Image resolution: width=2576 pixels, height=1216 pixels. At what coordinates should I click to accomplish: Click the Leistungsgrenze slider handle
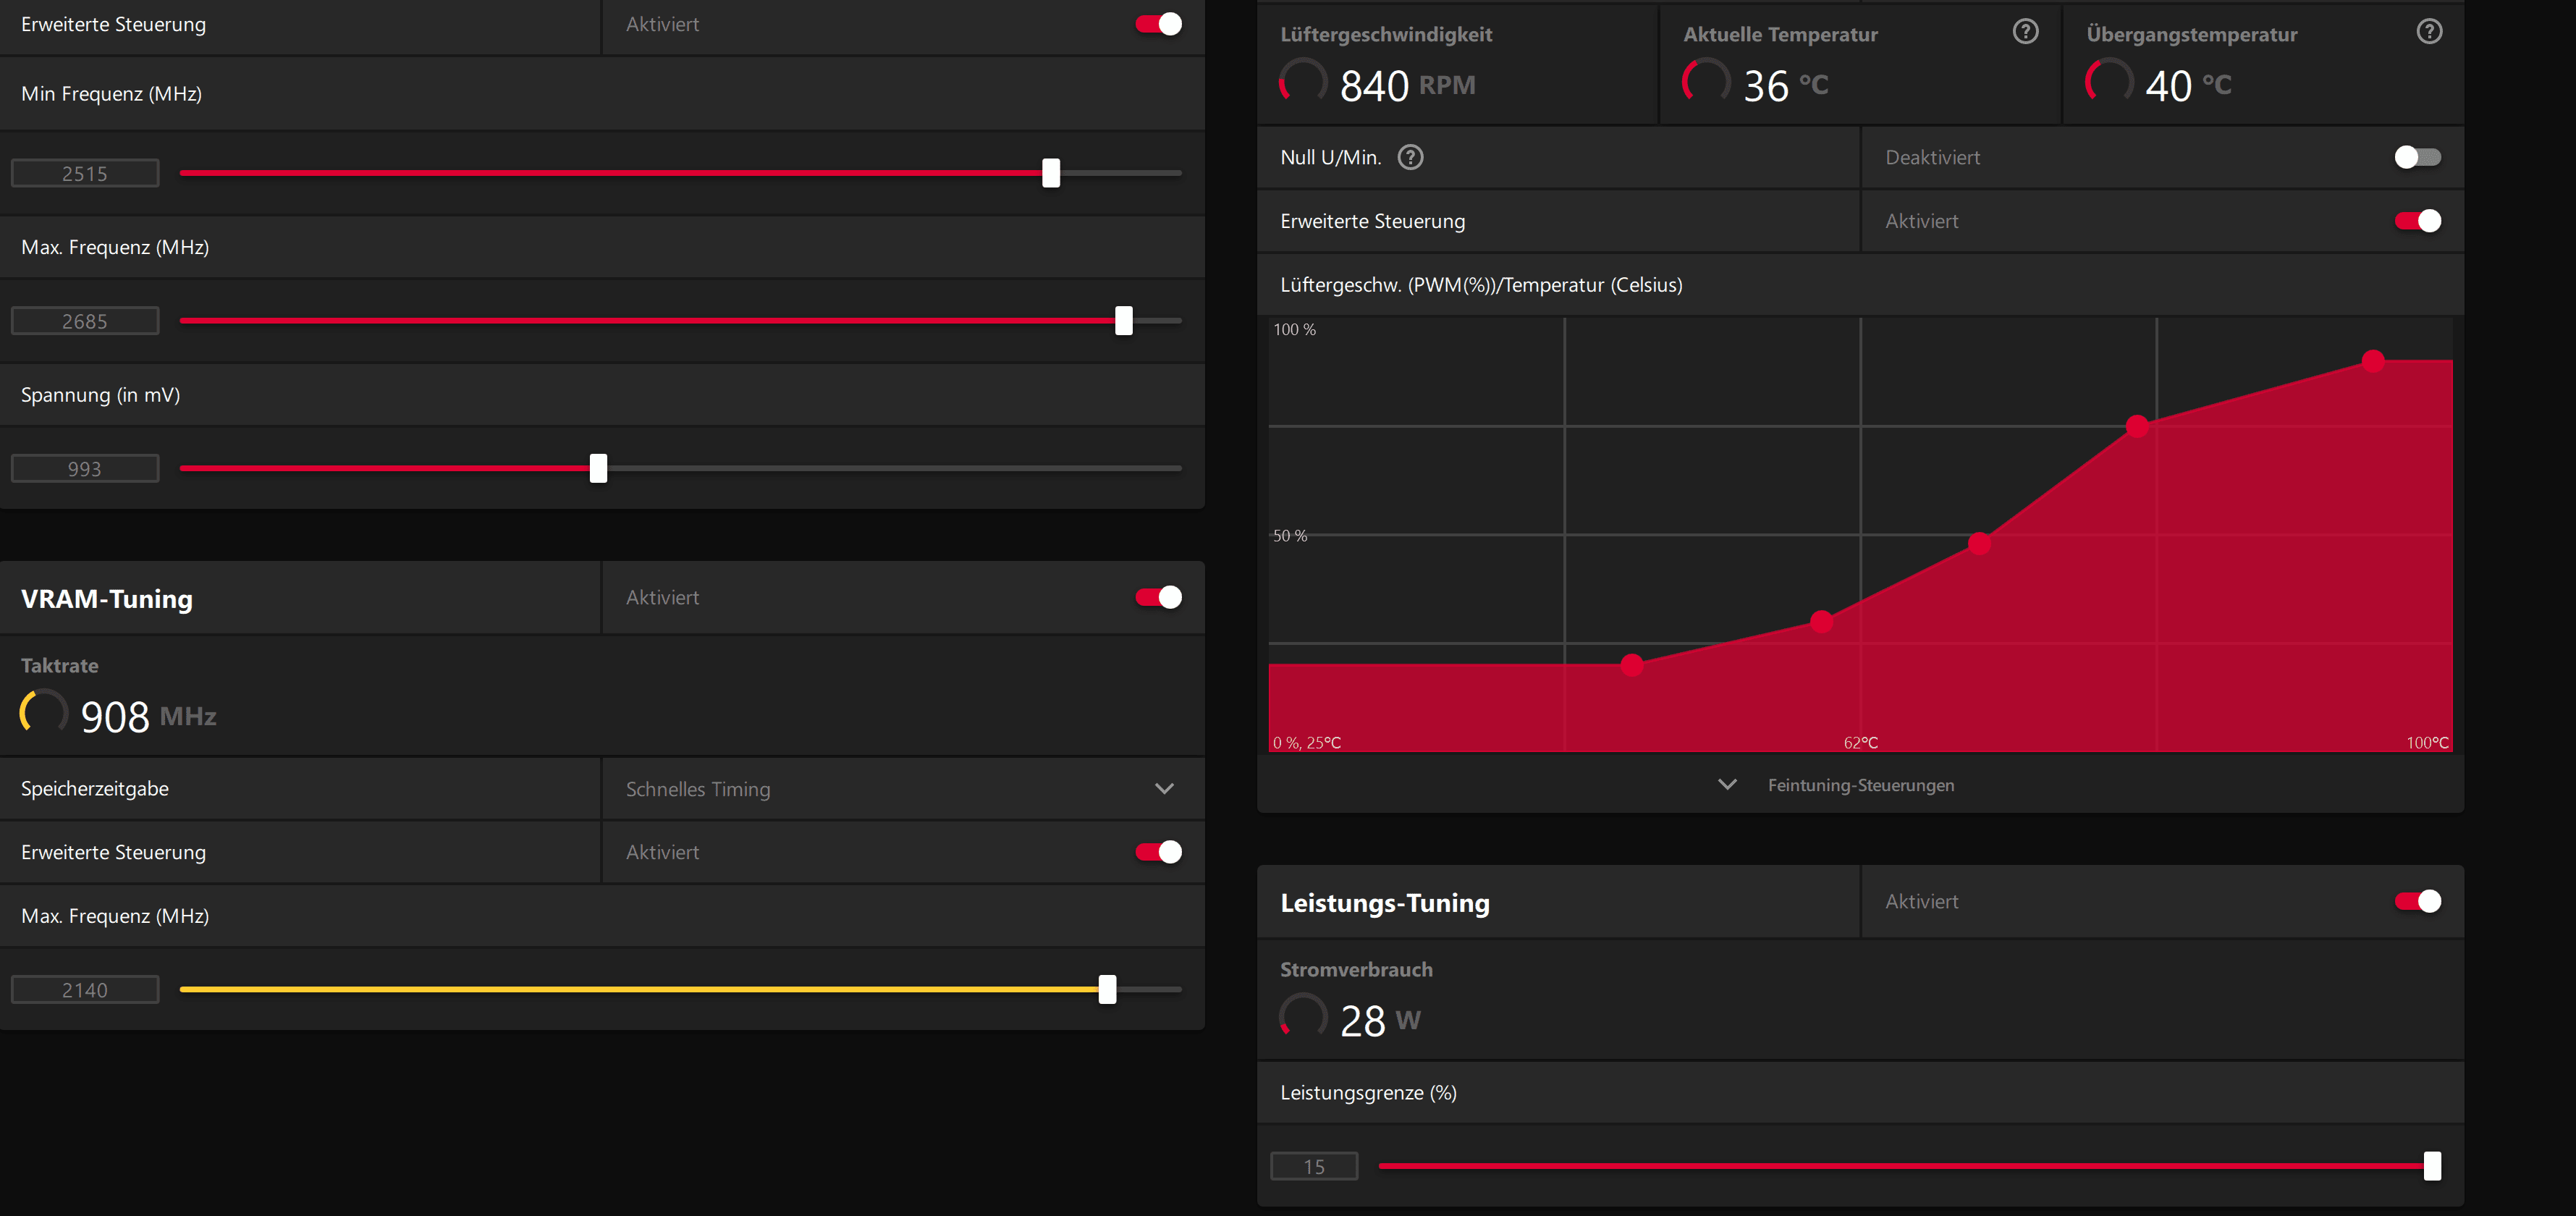coord(2432,1166)
